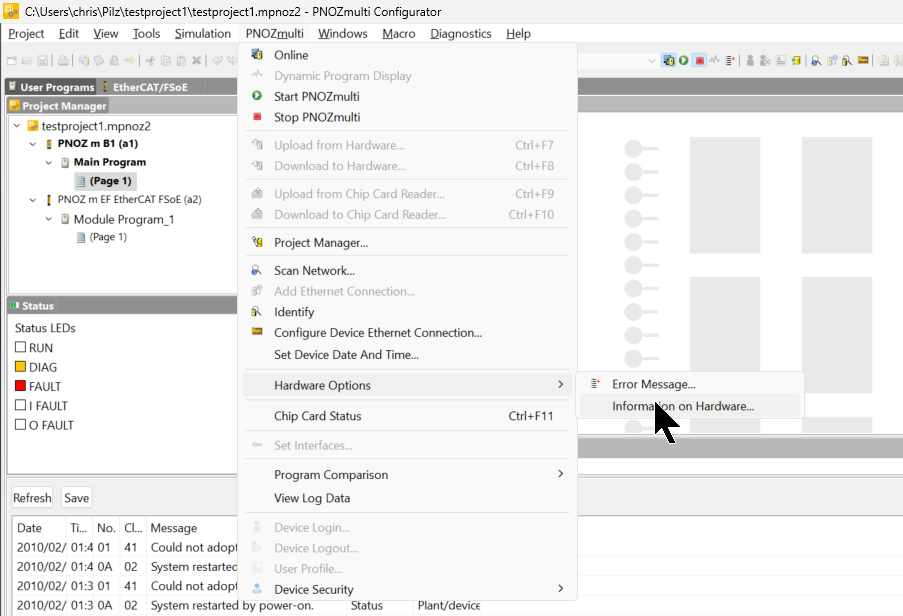
Task: Select Scan Network... menu entry
Action: (x=407, y=271)
